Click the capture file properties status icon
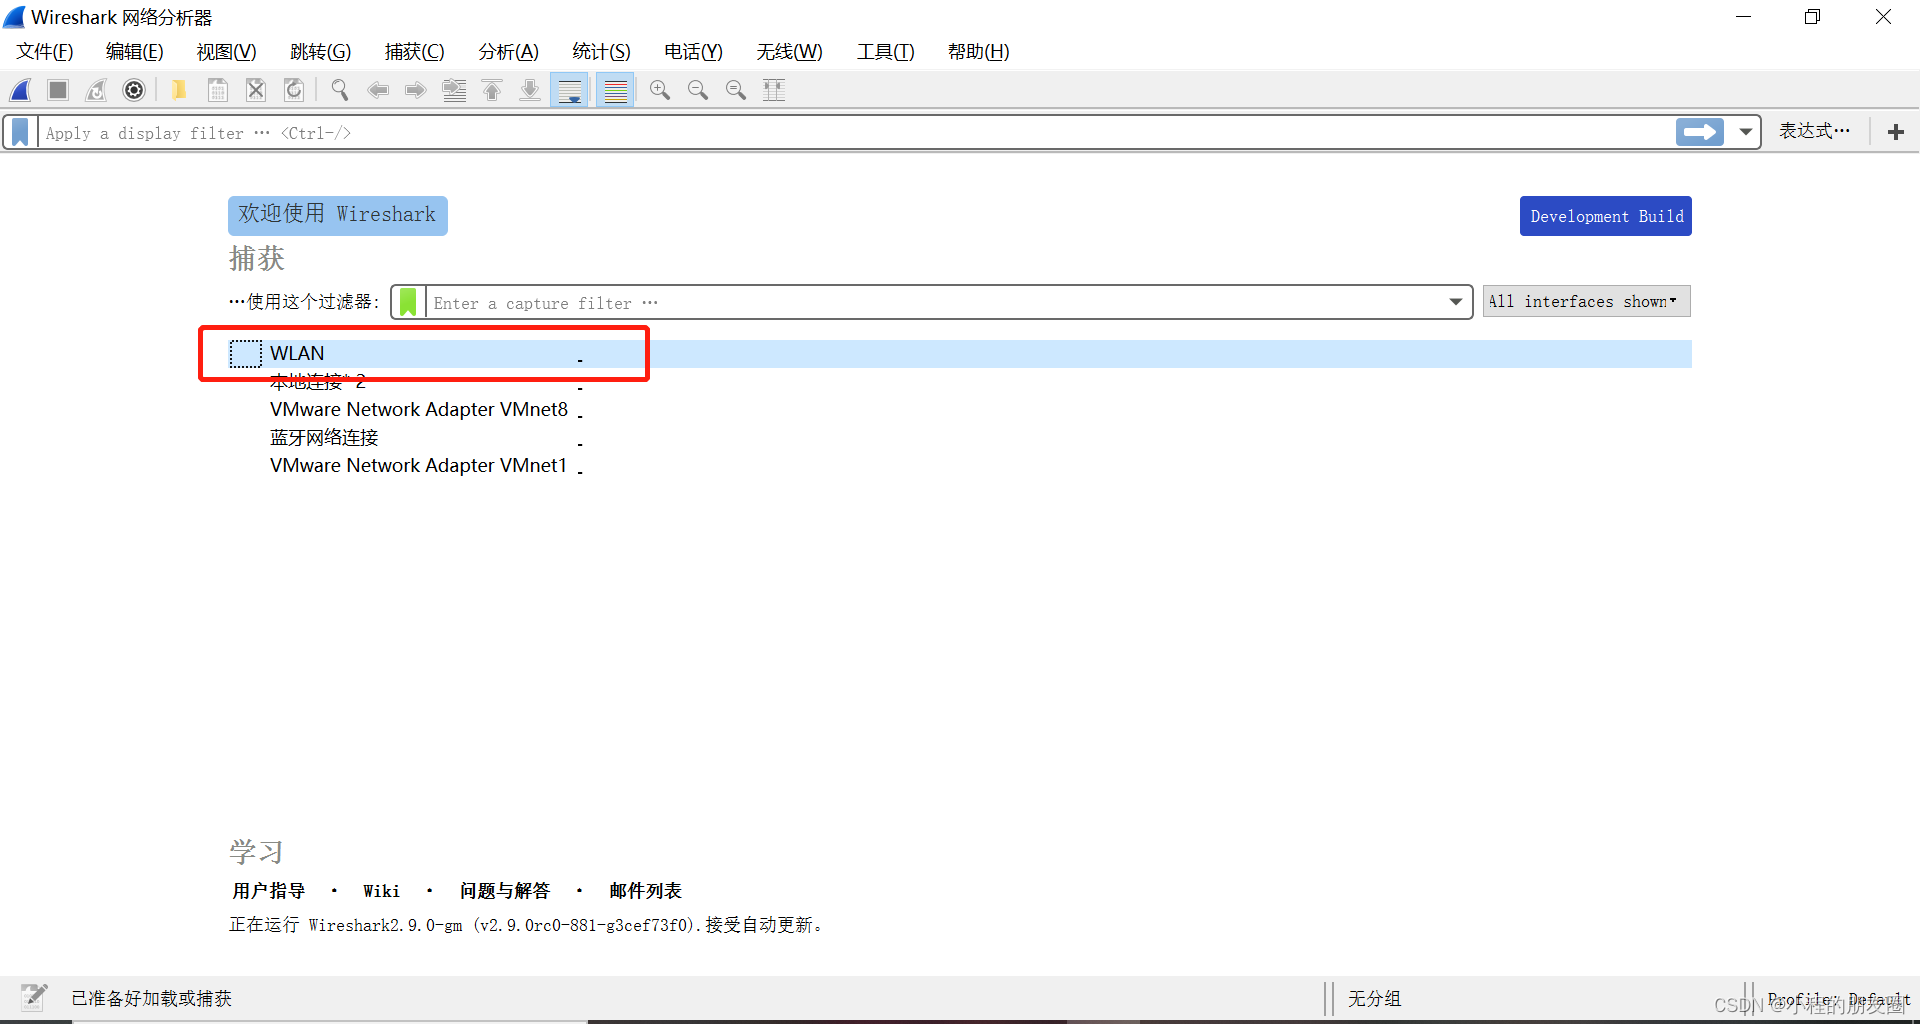 [34, 997]
